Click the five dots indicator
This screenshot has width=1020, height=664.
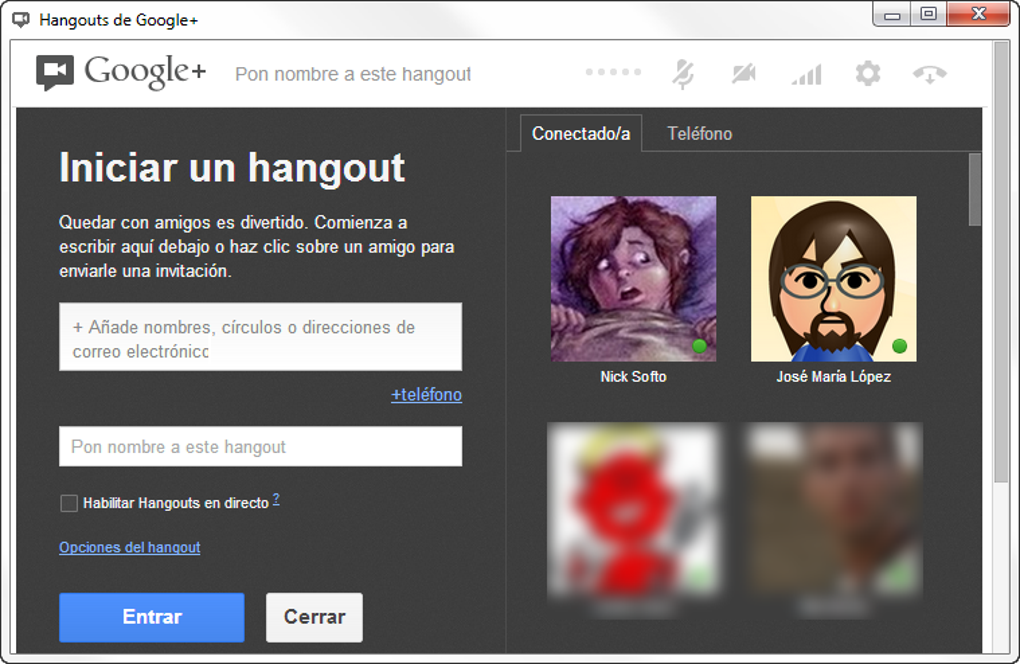pyautogui.click(x=613, y=72)
